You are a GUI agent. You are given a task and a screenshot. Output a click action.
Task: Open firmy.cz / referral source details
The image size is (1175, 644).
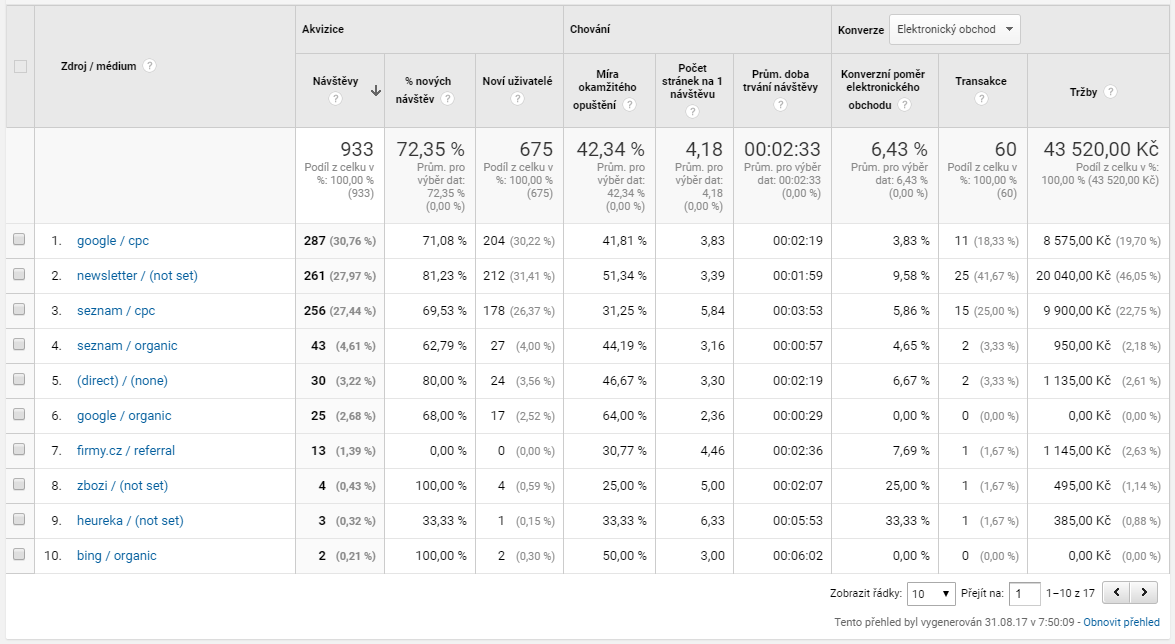coord(126,451)
